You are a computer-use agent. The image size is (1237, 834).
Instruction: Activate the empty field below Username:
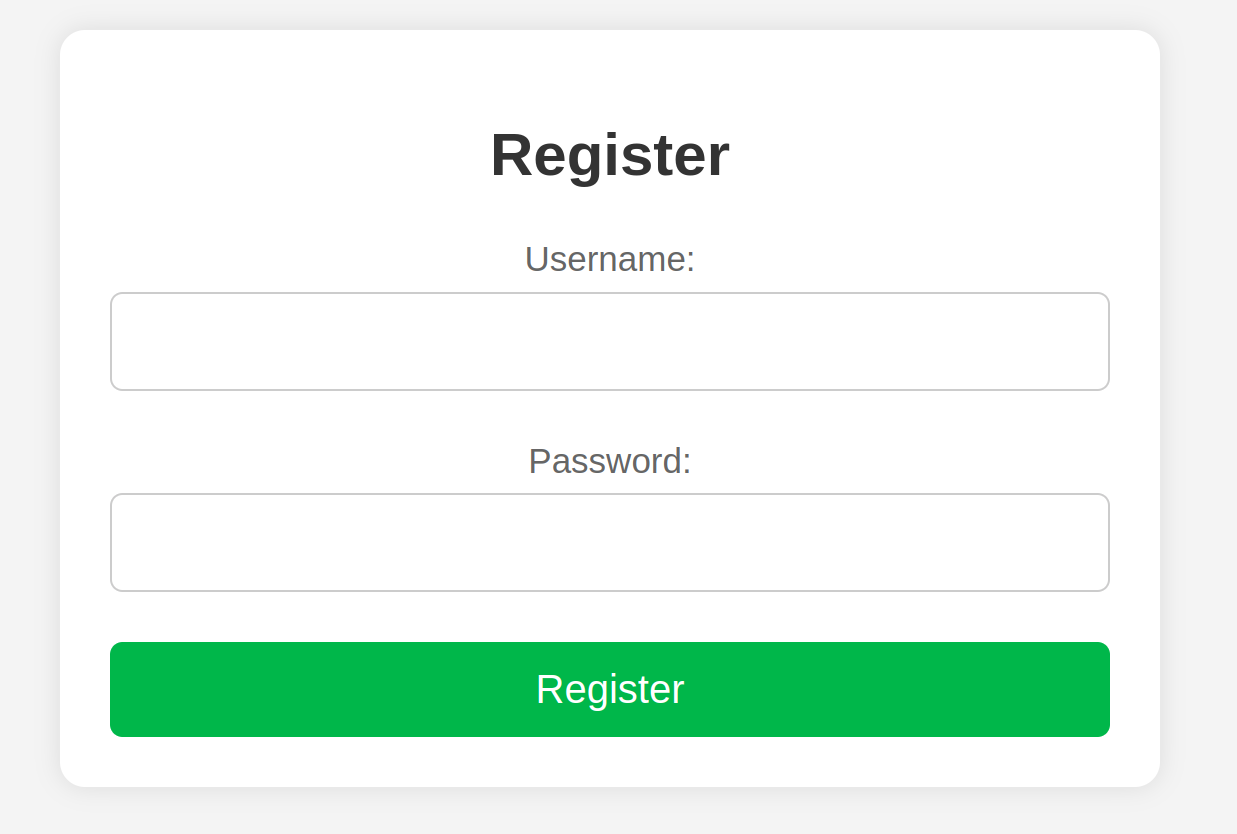pos(610,341)
